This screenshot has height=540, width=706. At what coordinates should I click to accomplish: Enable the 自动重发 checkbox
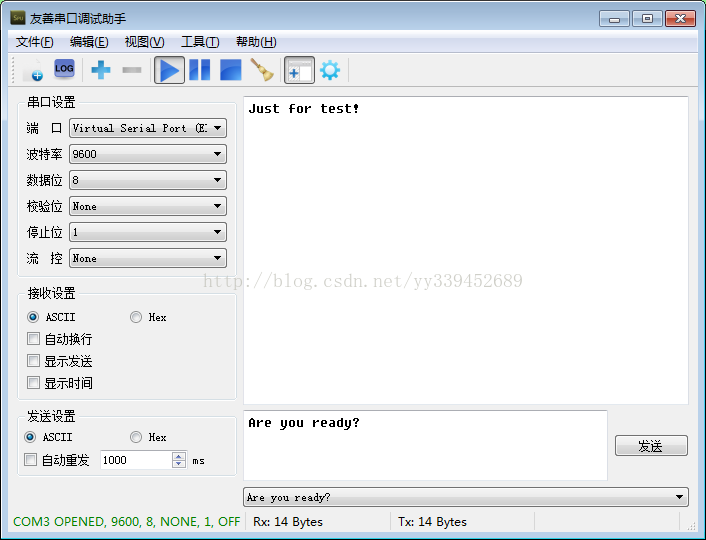56,460
